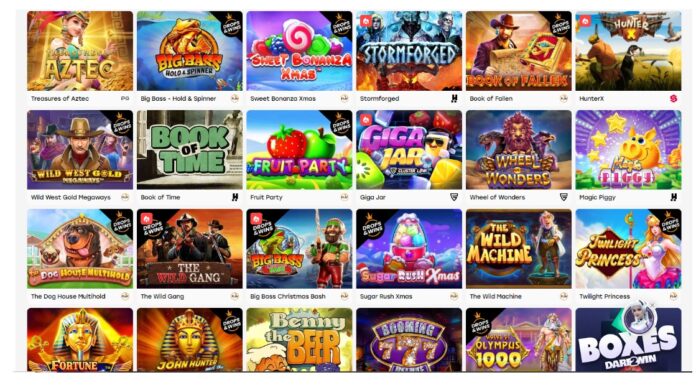Image resolution: width=696 pixels, height=385 pixels.
Task: Click the provider icon beside Book of Time
Action: tap(235, 197)
